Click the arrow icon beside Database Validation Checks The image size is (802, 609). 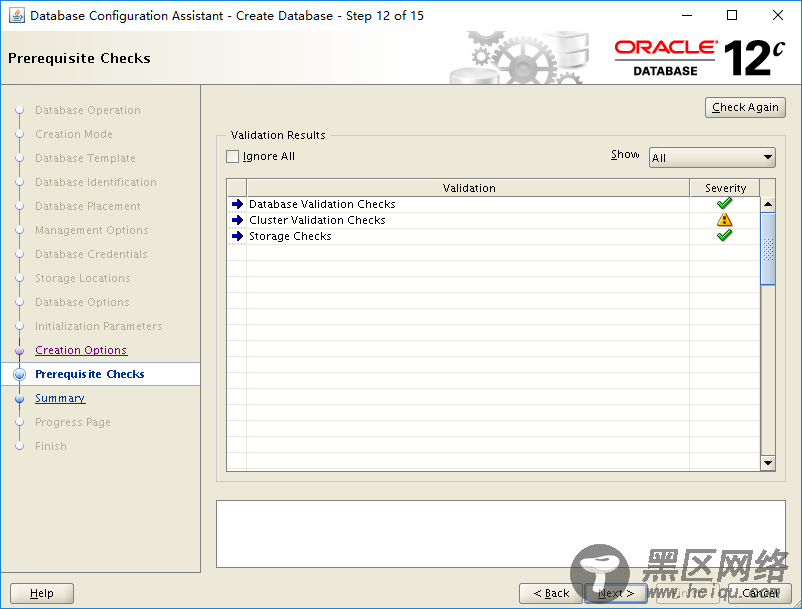tap(237, 204)
